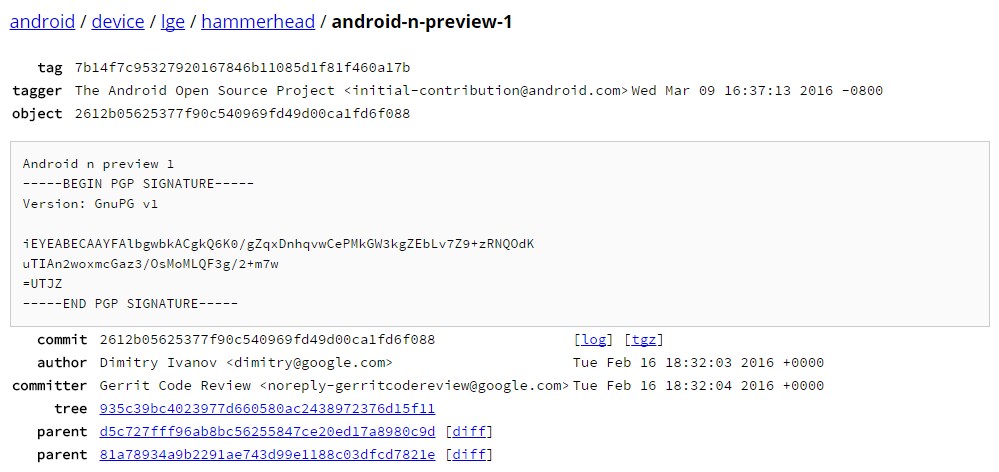Open the android breadcrumb link
The image size is (999, 472).
pyautogui.click(x=43, y=22)
